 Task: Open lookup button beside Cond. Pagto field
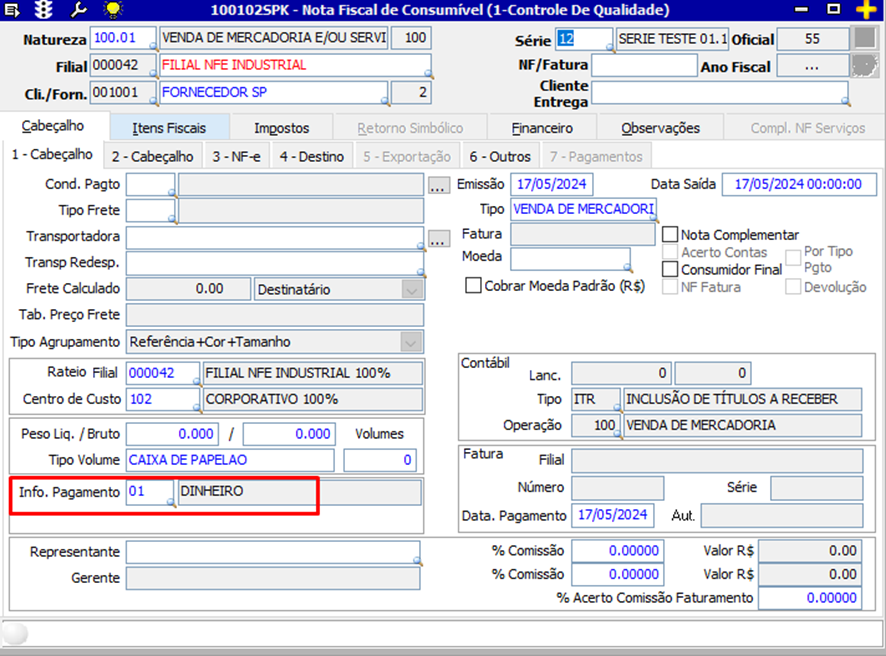coord(438,185)
